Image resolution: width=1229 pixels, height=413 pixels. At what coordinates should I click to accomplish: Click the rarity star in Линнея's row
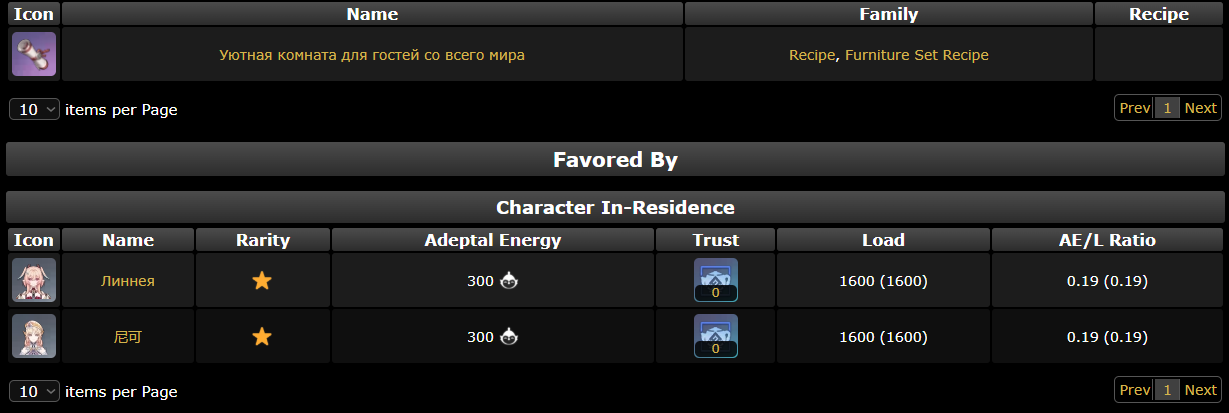tap(262, 281)
